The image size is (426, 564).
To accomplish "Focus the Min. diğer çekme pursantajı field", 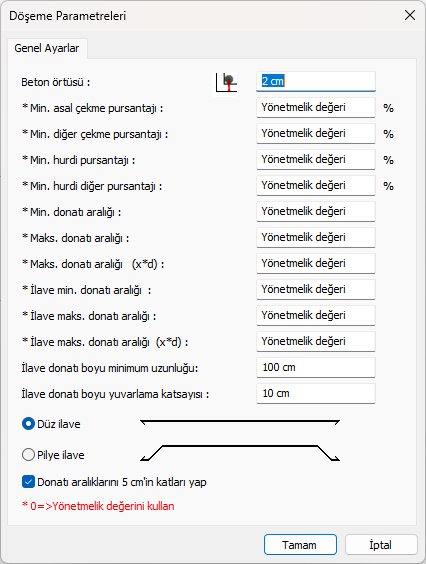I will click(x=316, y=133).
